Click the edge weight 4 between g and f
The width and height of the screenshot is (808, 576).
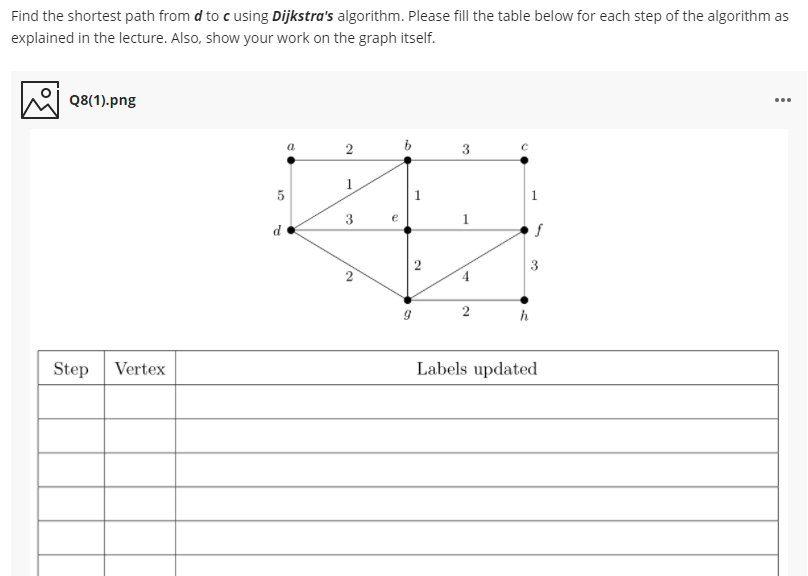[x=465, y=277]
